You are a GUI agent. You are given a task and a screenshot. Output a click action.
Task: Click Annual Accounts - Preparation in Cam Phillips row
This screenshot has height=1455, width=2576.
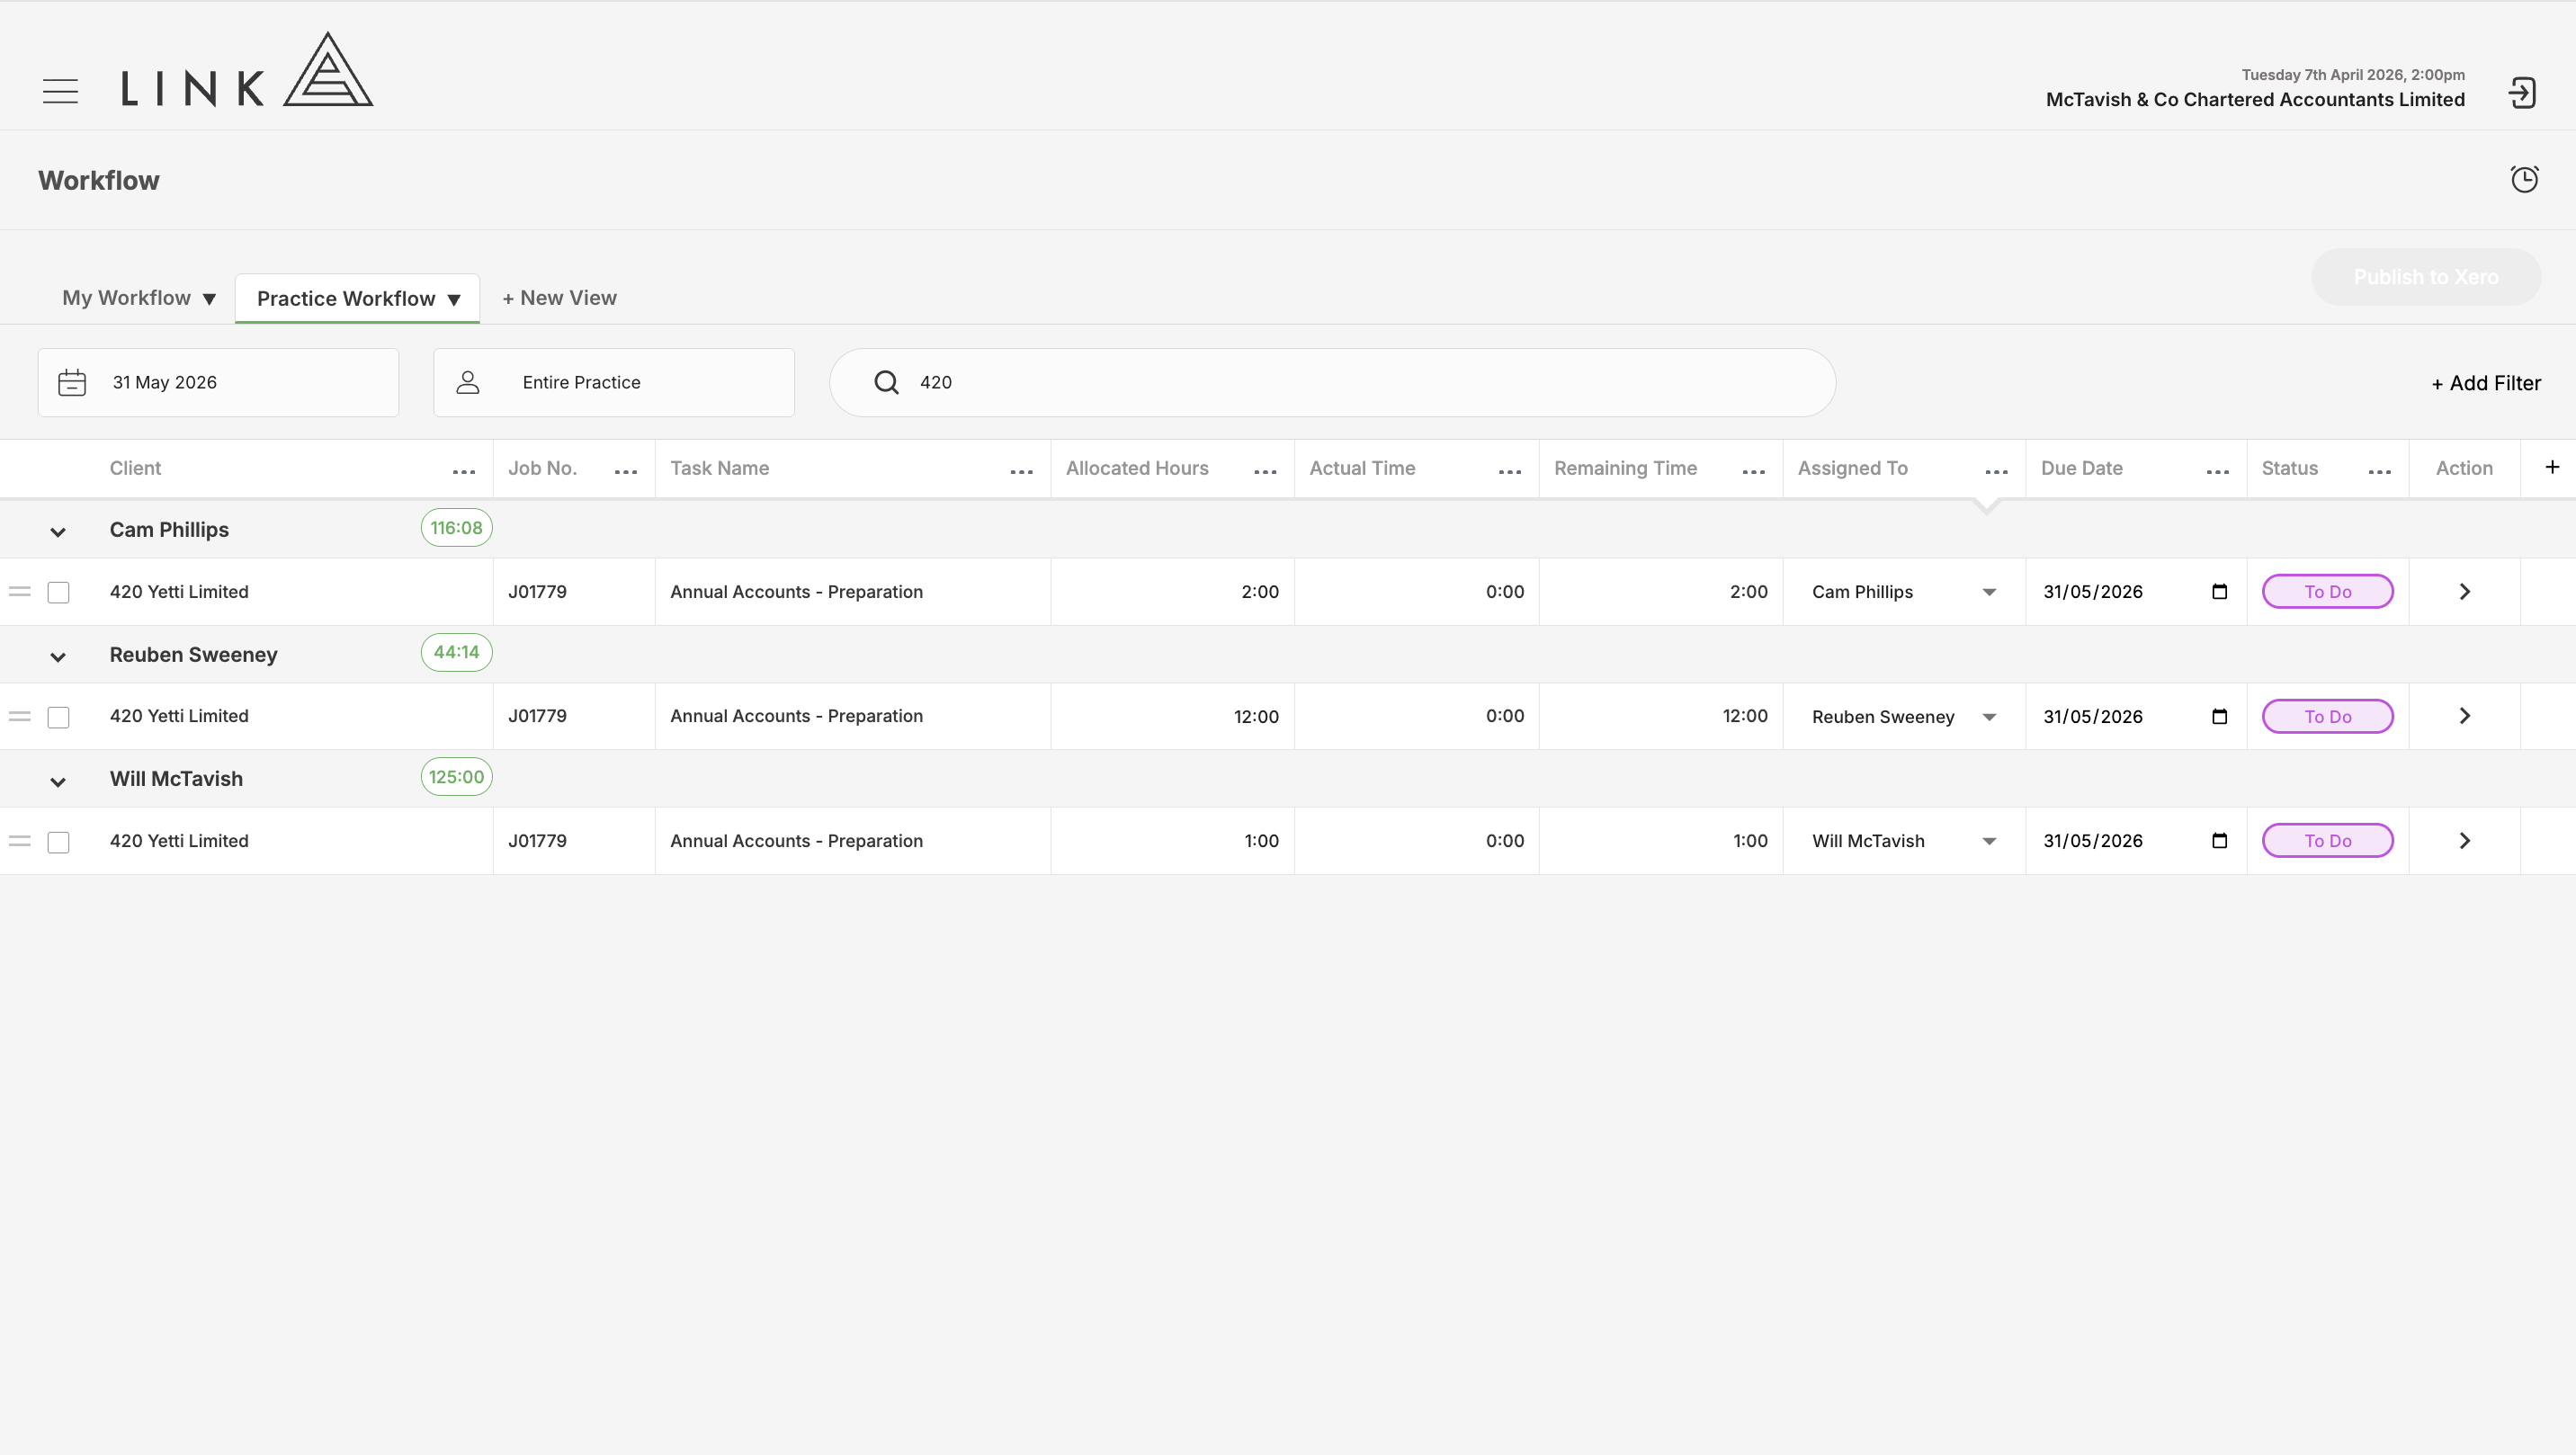(796, 592)
